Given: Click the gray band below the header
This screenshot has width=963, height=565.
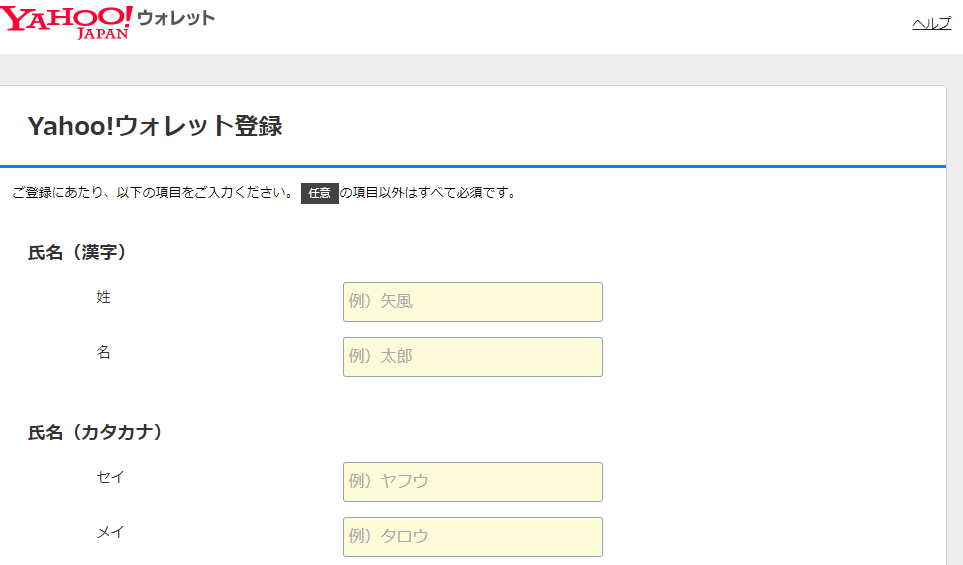Looking at the screenshot, I should (x=482, y=69).
